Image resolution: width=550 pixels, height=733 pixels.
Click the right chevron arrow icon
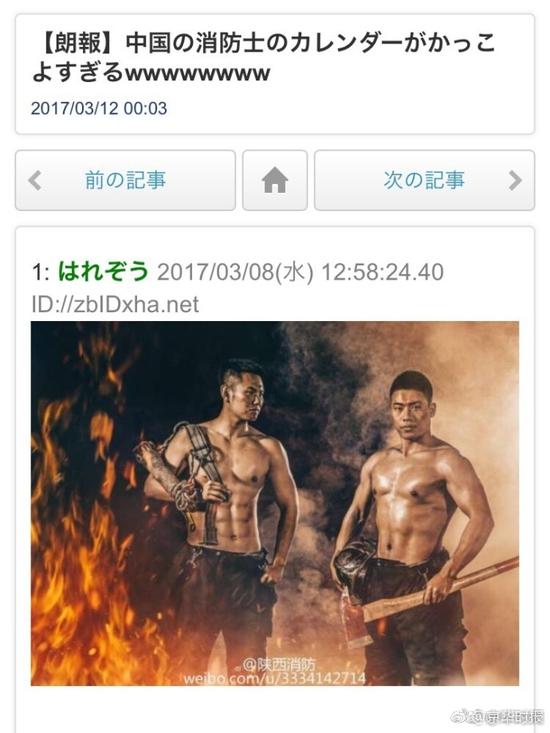pos(514,180)
